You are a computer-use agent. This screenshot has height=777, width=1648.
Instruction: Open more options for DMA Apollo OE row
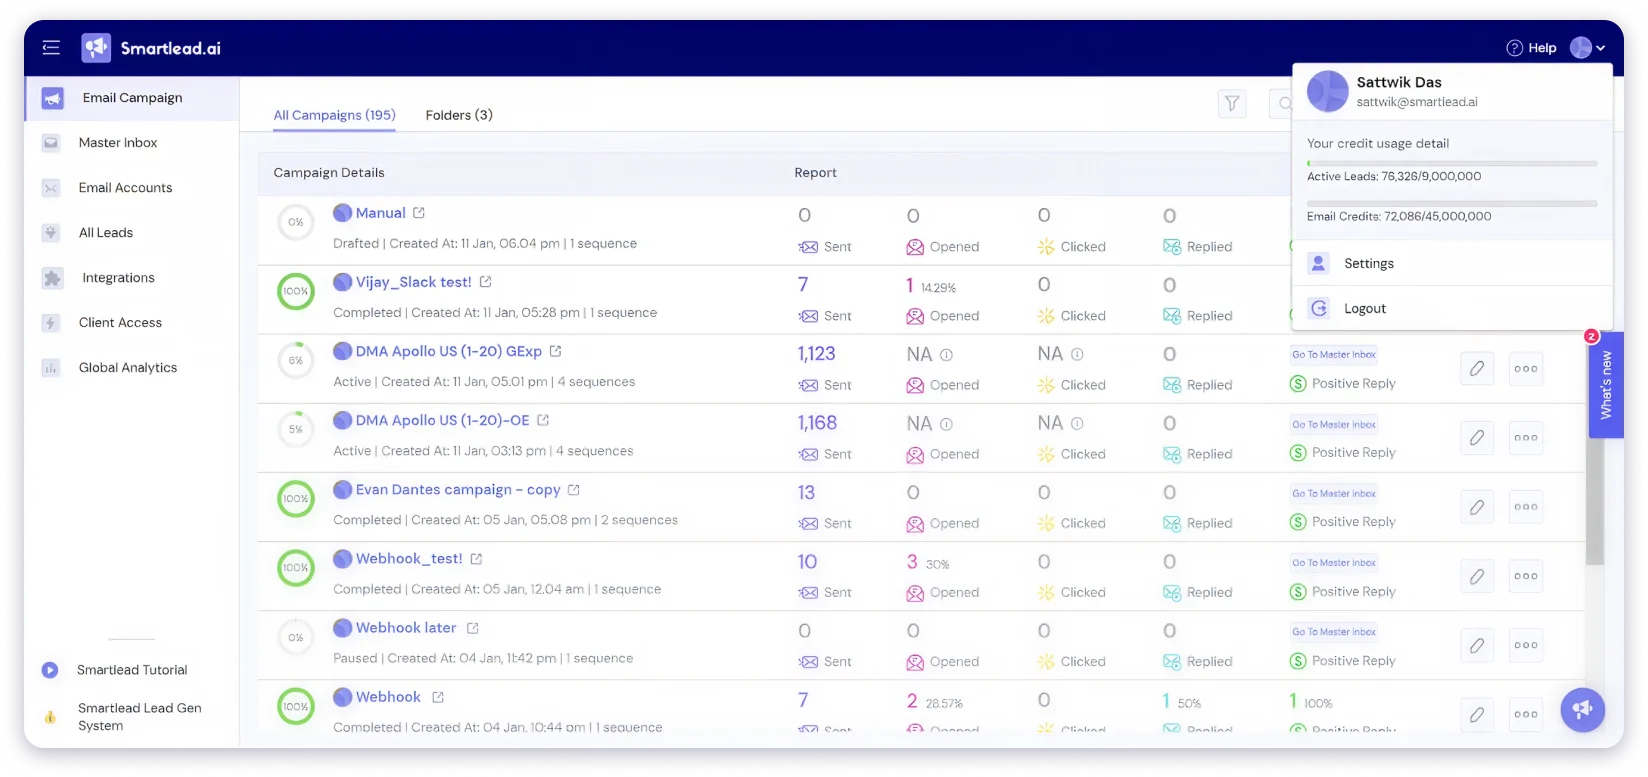pos(1526,437)
